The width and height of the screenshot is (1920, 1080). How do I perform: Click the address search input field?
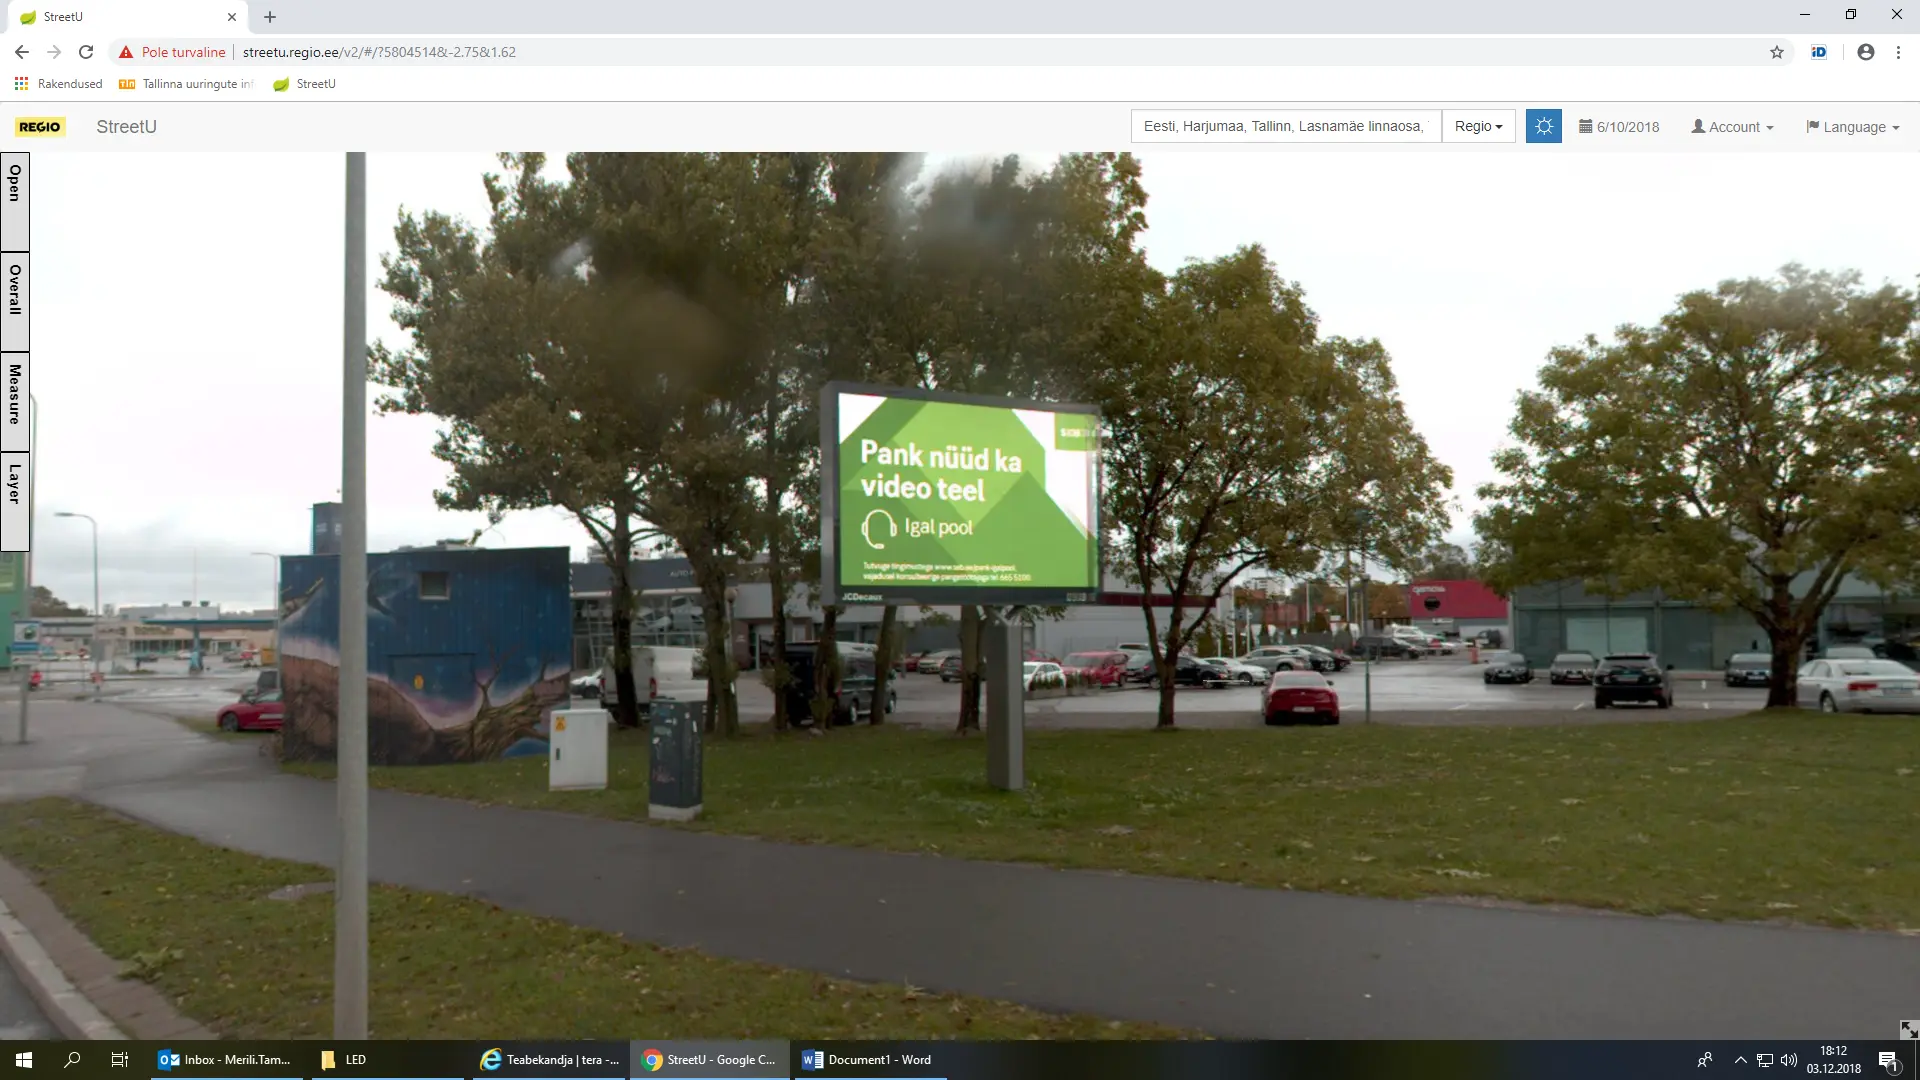(1285, 126)
